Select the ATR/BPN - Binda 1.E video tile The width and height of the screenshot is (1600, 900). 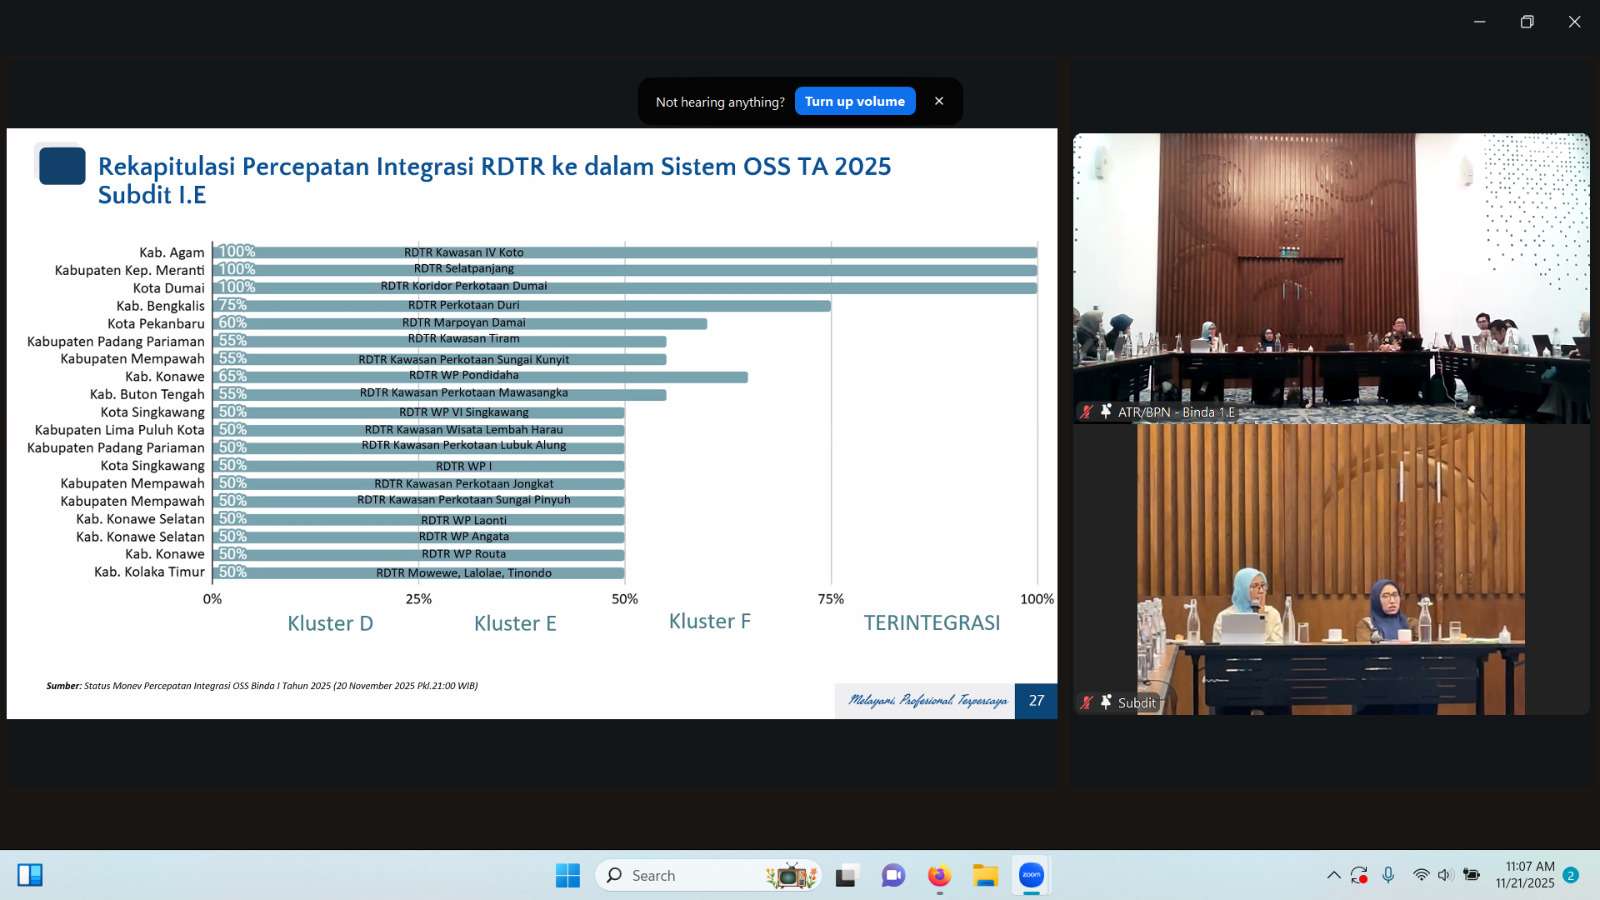coord(1331,278)
